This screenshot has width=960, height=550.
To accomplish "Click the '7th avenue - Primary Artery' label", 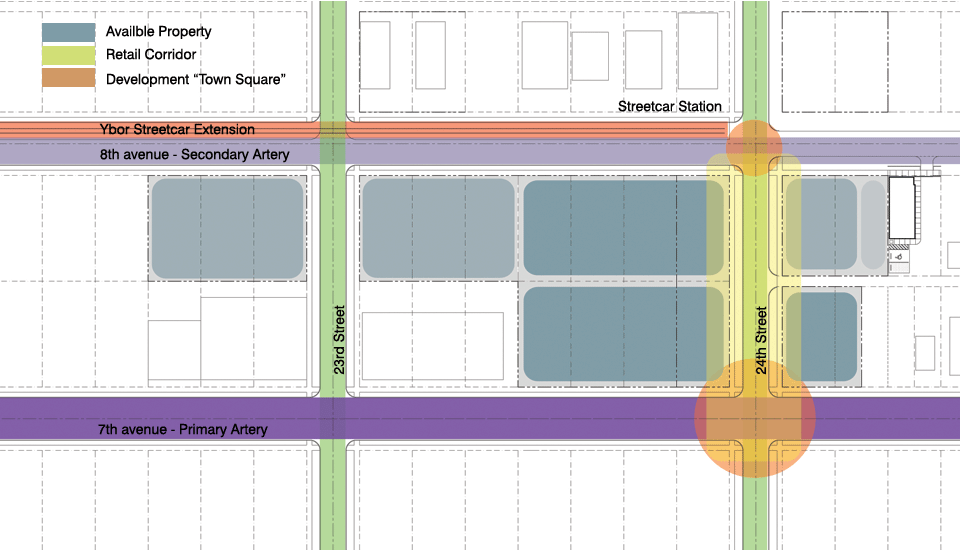I will pyautogui.click(x=183, y=429).
